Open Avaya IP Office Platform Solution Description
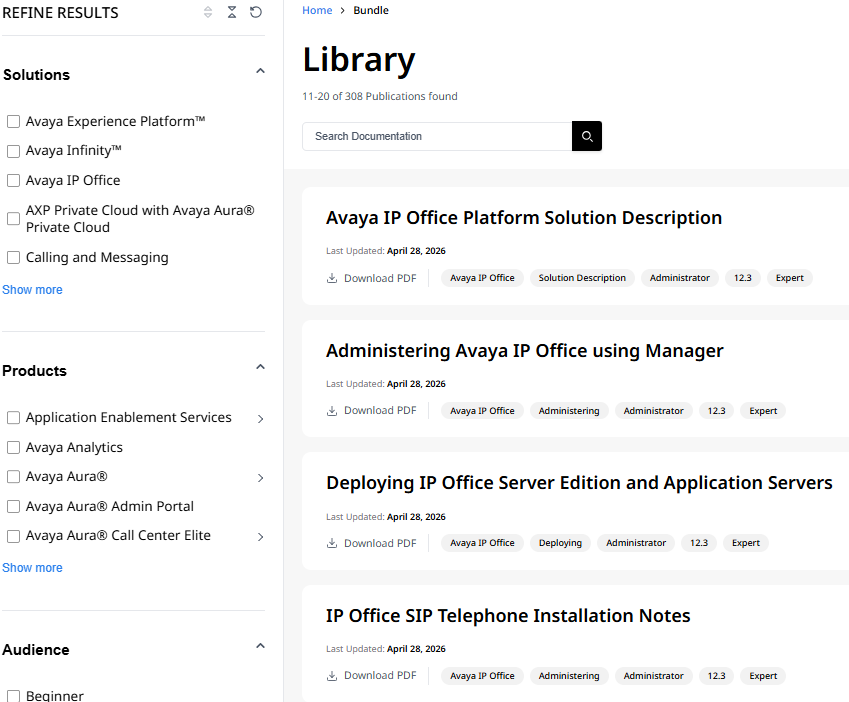Image resolution: width=849 pixels, height=702 pixels. [x=524, y=218]
